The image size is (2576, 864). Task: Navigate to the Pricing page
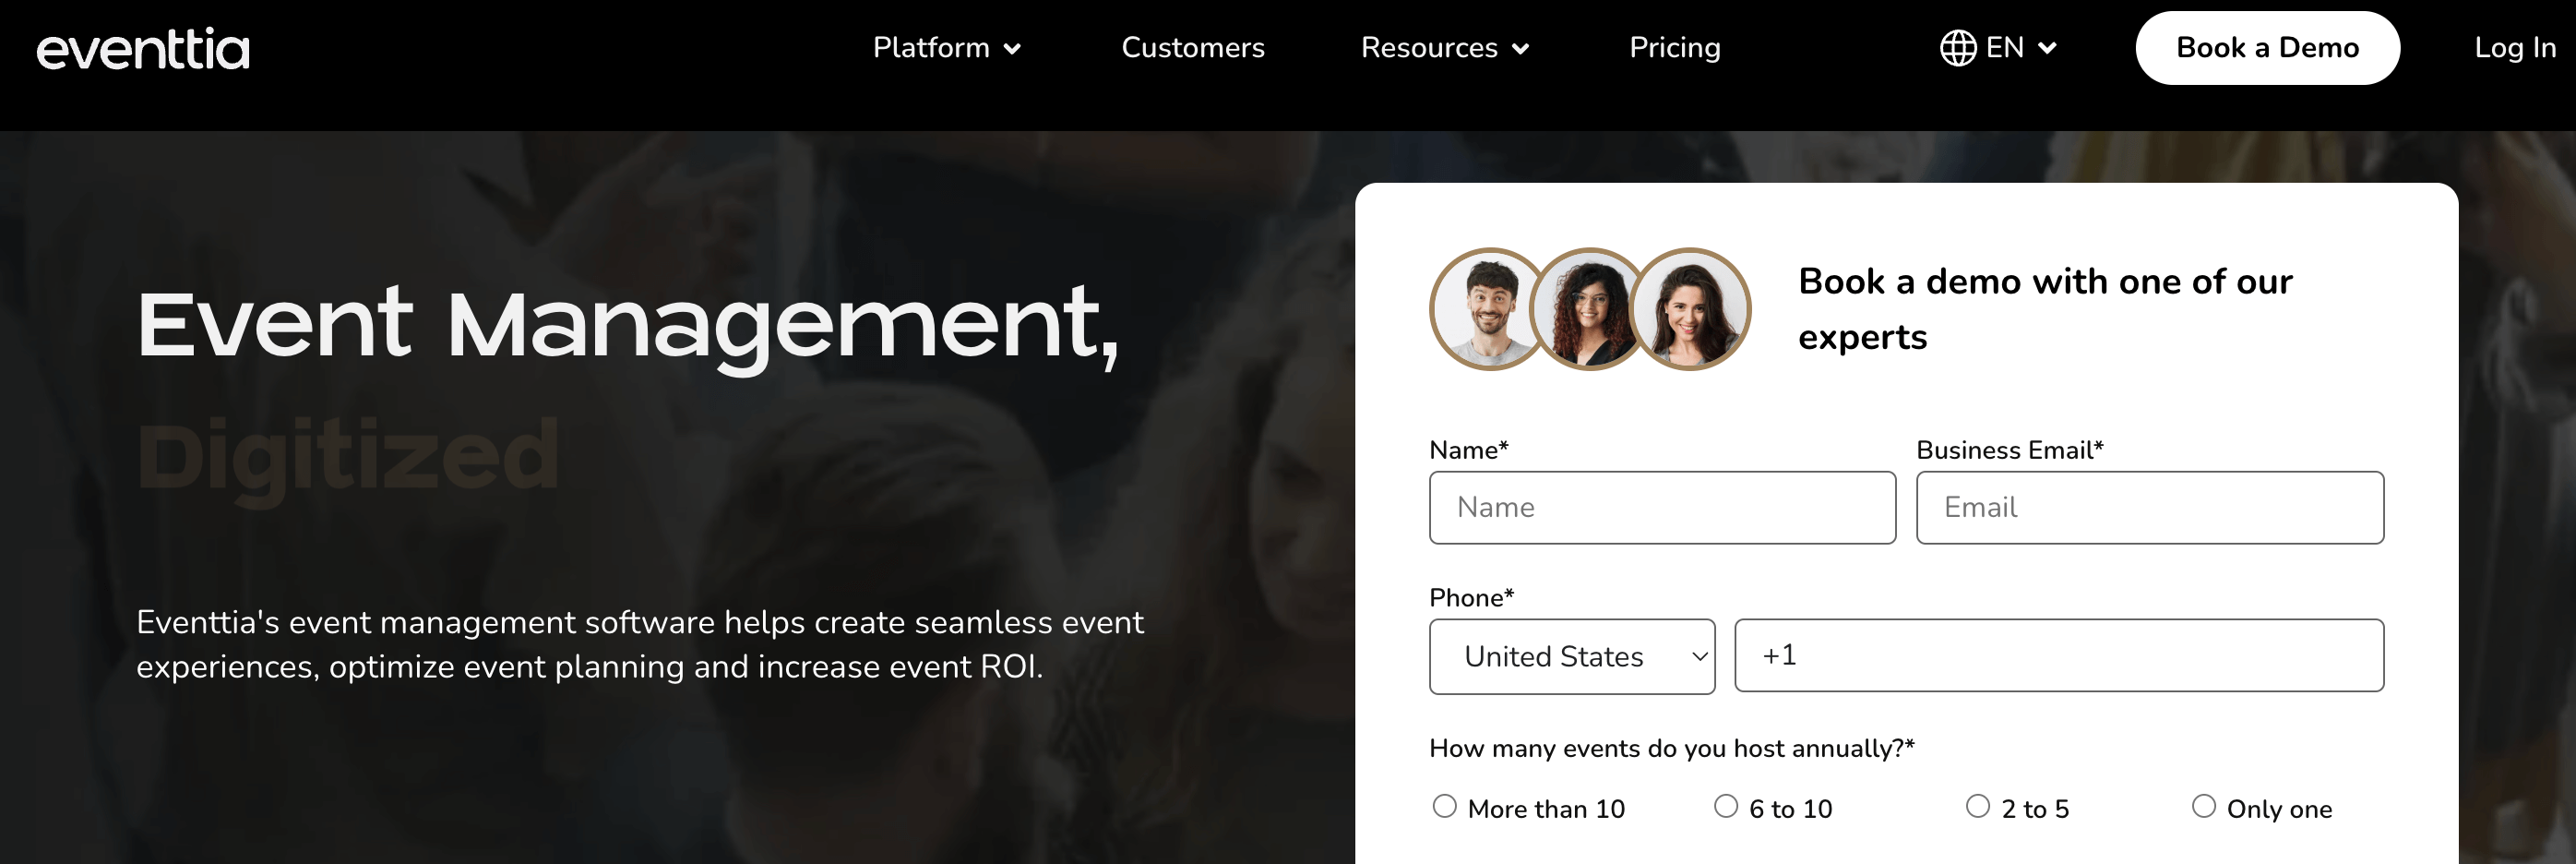1675,47
